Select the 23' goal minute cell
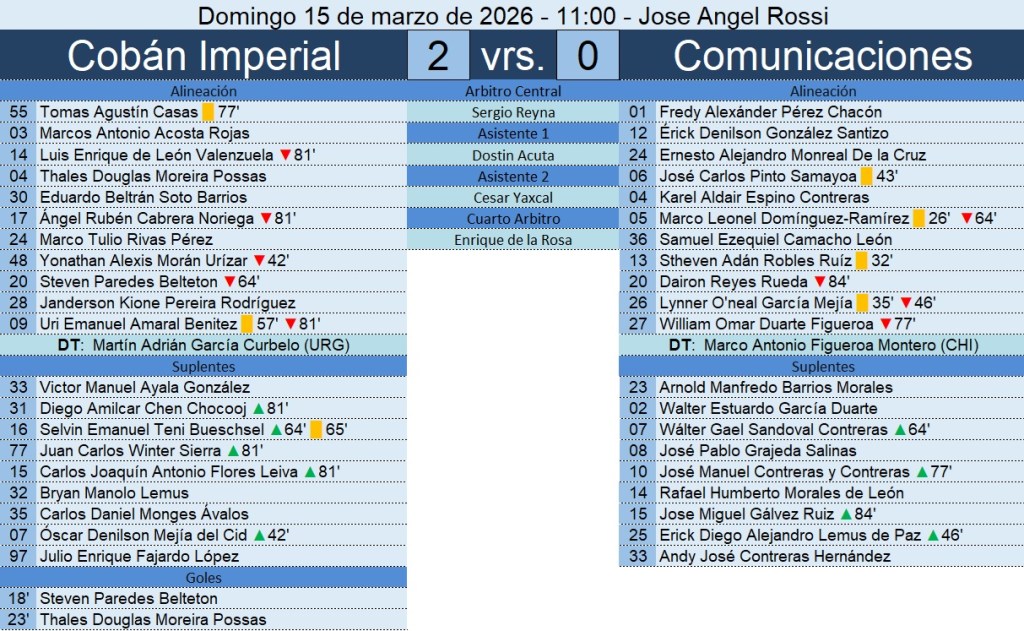Screen dimensions: 1024x631 pos(19,619)
